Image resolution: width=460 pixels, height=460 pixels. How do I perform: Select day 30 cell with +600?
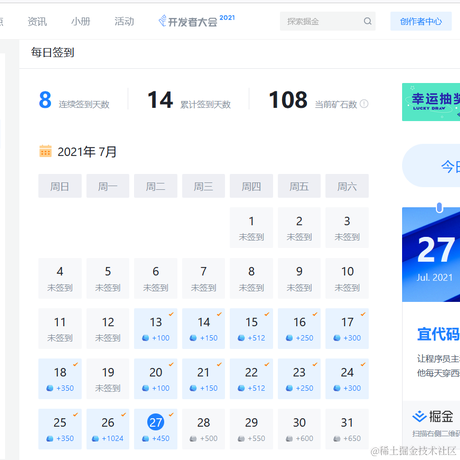point(299,429)
